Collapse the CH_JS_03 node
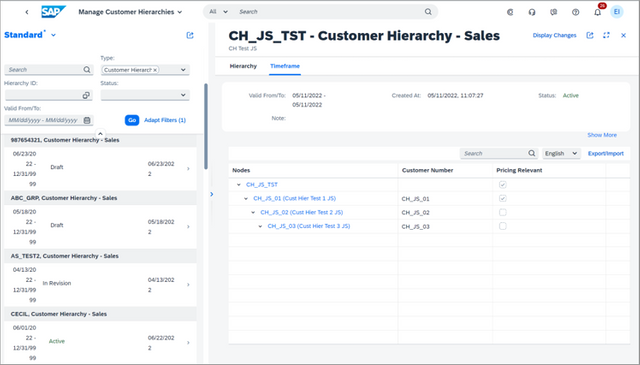Viewport: 640px width, 365px height. 260,226
